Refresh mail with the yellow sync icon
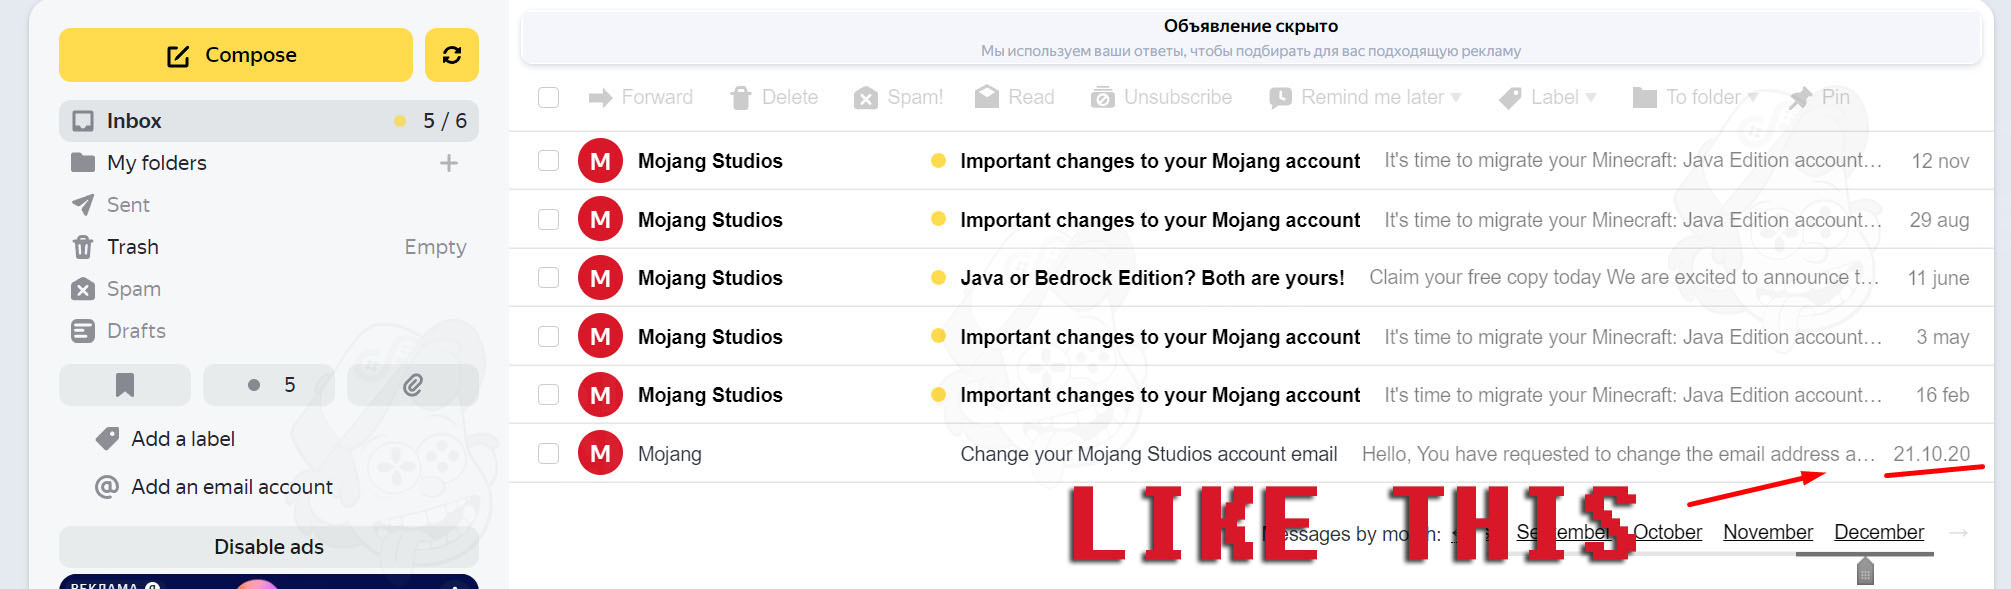The image size is (2011, 589). (452, 55)
